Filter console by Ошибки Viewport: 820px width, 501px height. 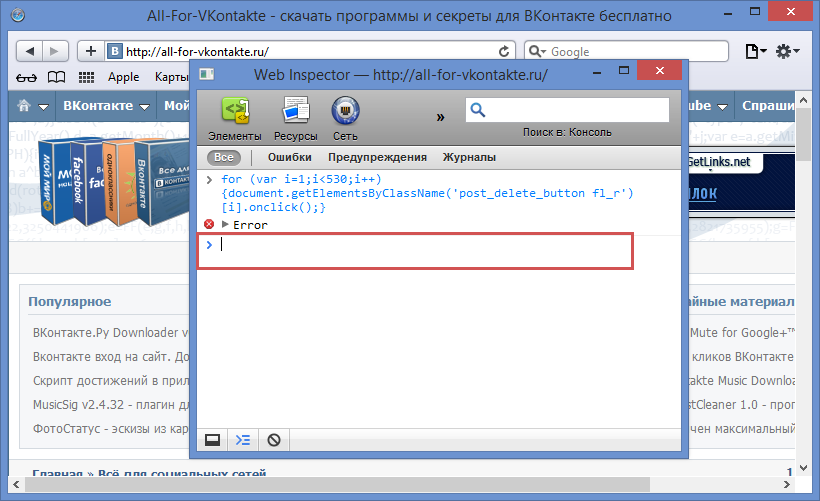(290, 157)
